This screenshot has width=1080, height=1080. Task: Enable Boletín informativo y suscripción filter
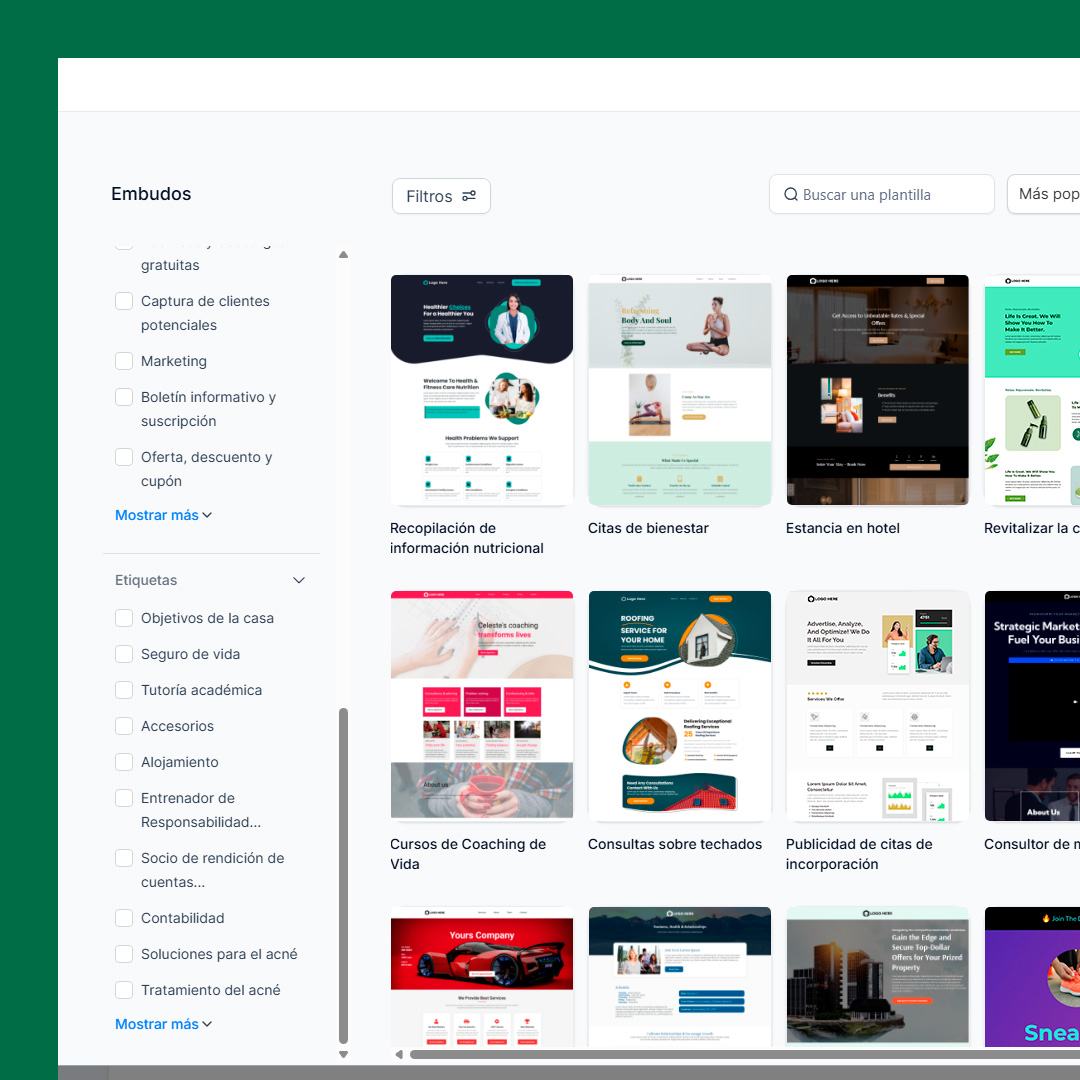tap(124, 397)
